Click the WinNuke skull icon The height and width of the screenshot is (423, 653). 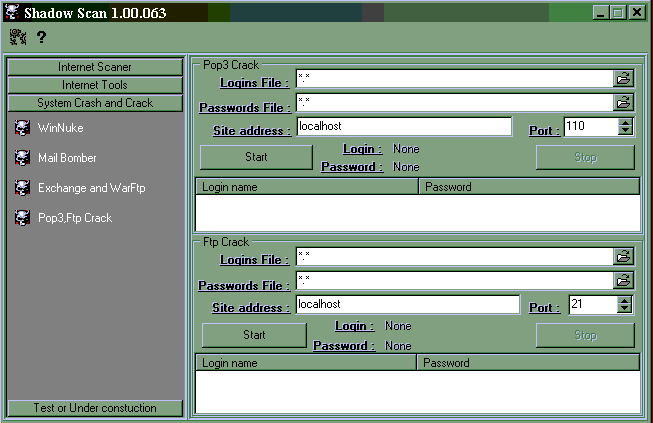pyautogui.click(x=22, y=128)
